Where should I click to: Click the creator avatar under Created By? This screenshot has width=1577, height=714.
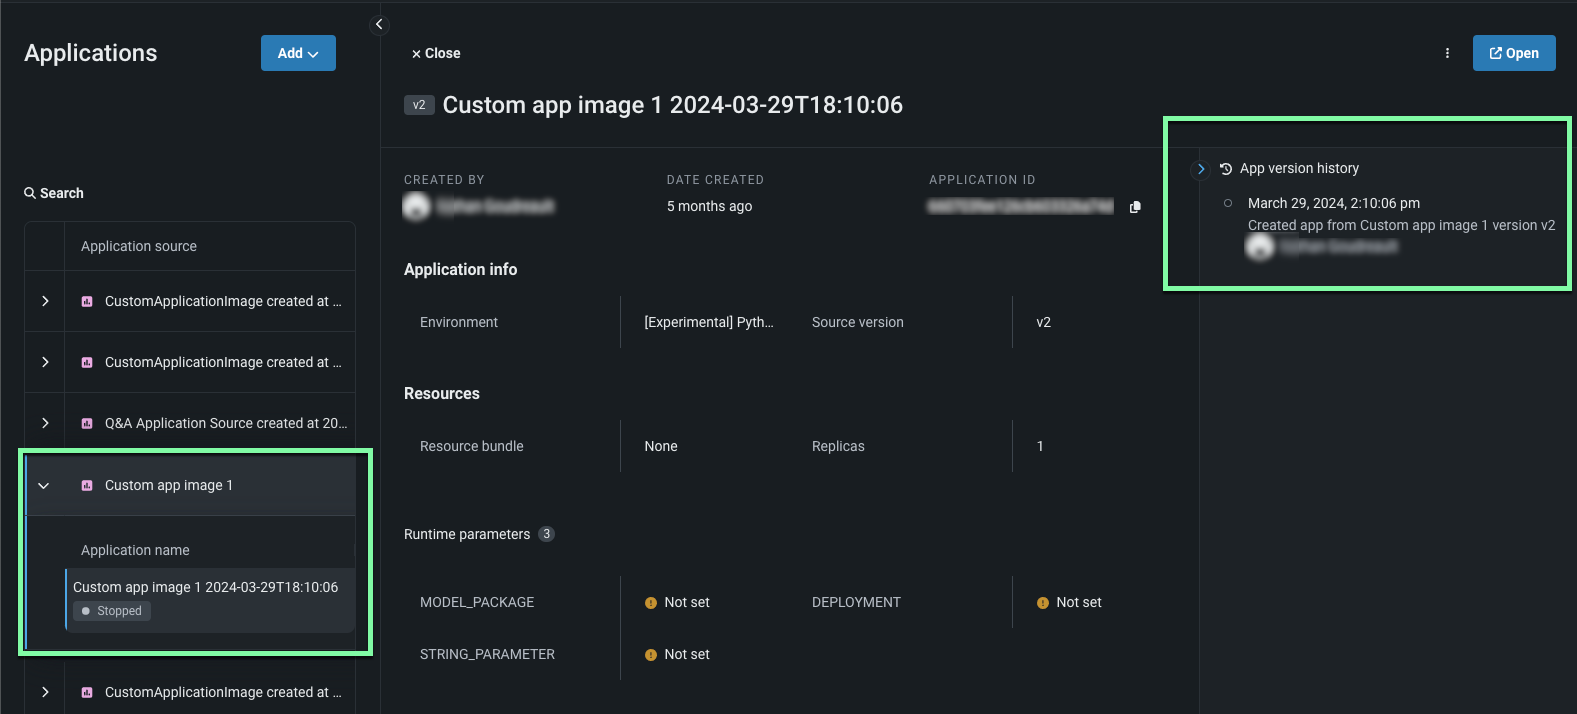[416, 206]
